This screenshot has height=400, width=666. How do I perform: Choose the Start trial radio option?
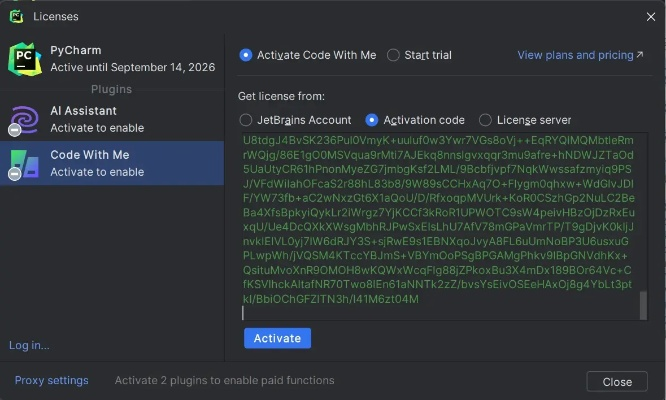pos(393,55)
